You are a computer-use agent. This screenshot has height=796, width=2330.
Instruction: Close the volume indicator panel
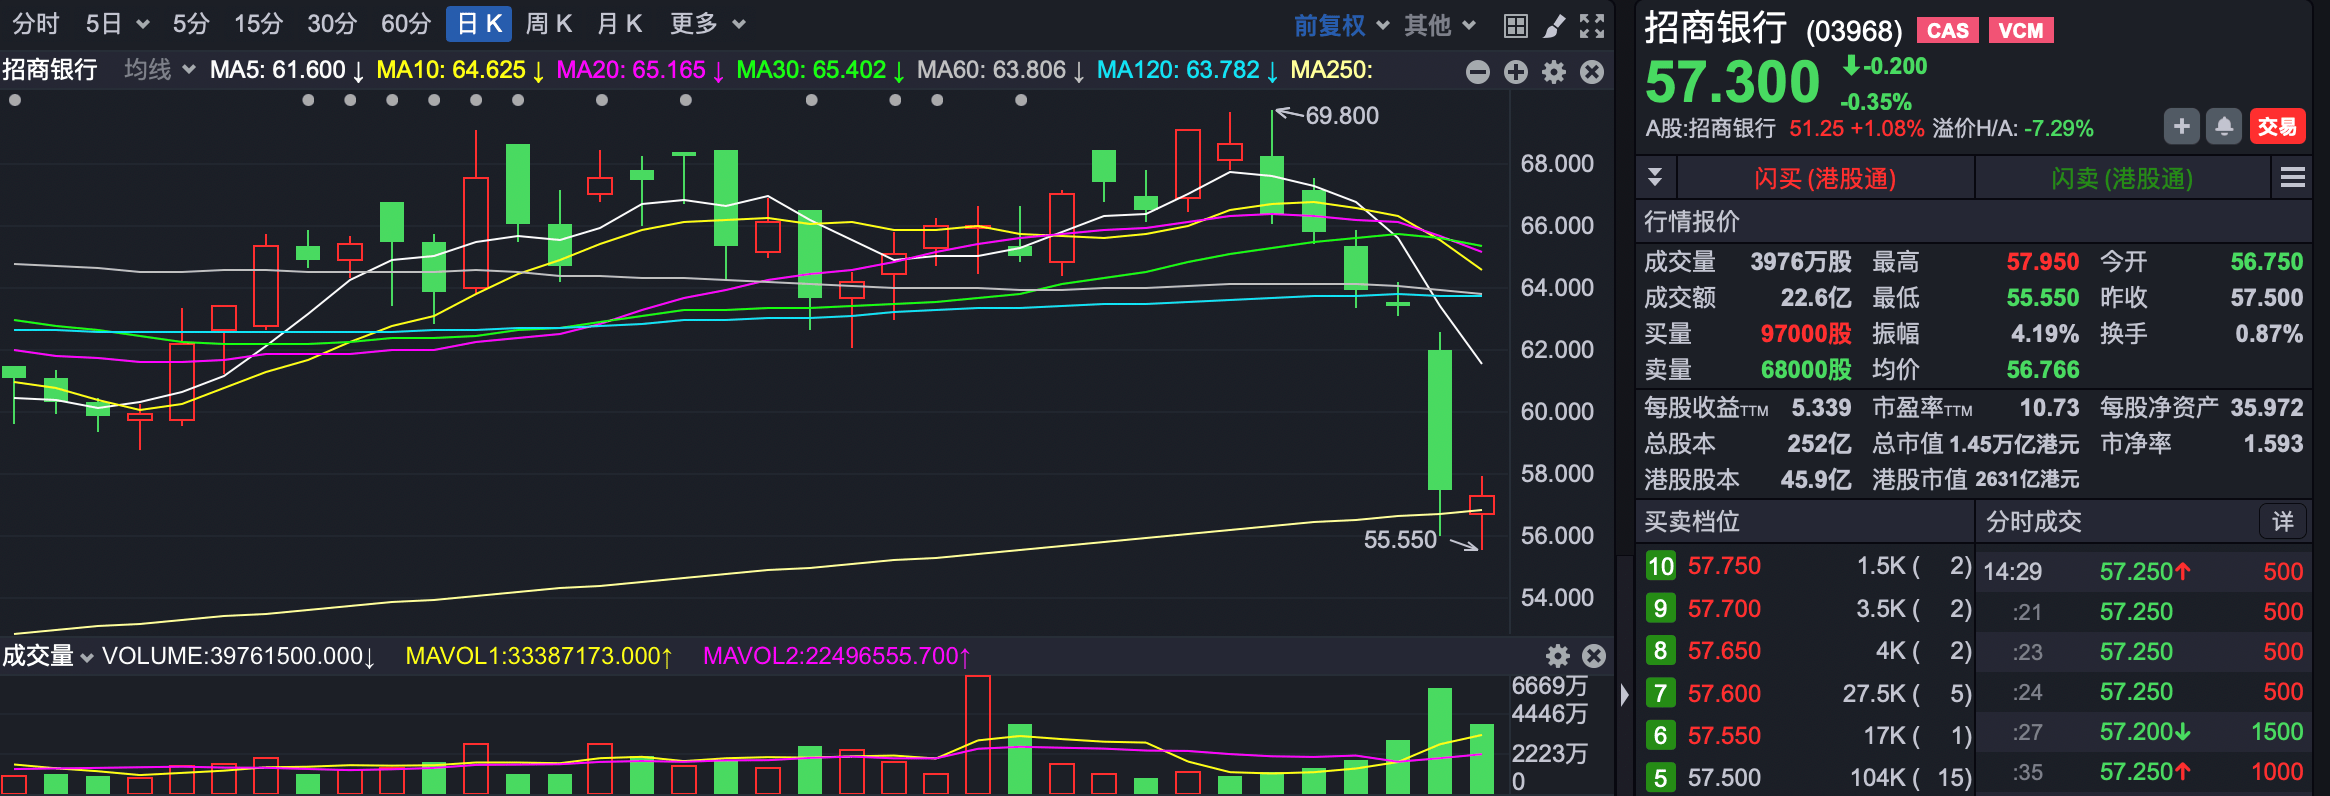click(x=1594, y=656)
